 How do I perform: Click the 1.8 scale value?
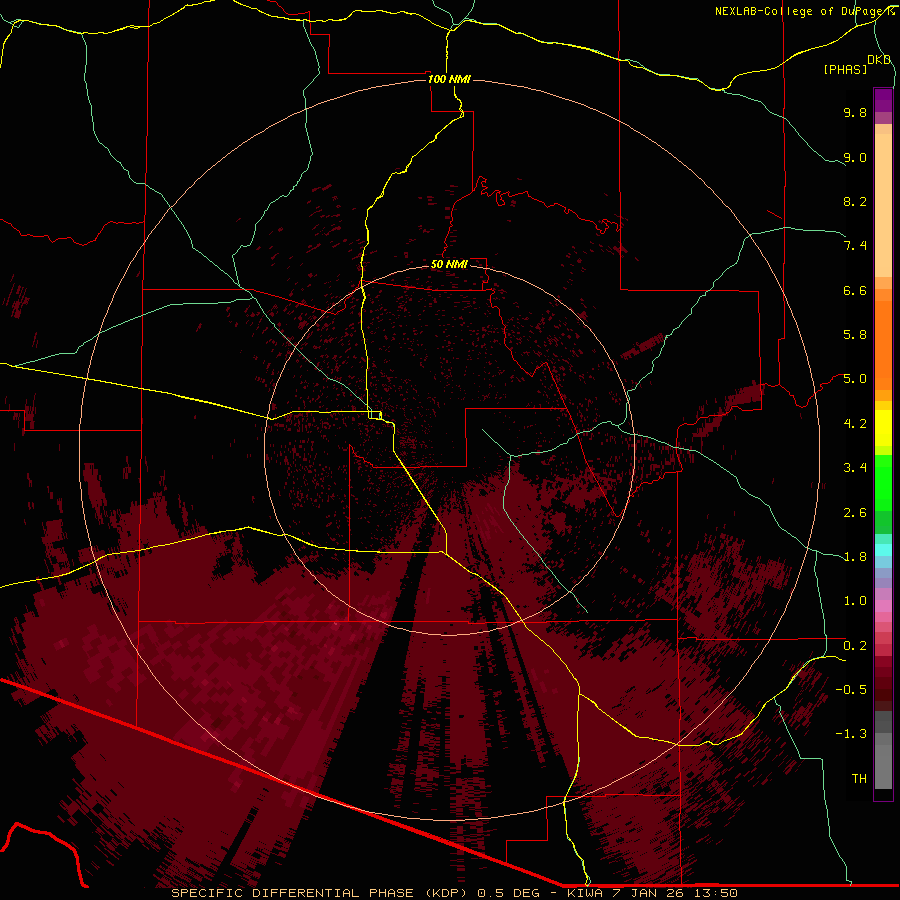855,556
